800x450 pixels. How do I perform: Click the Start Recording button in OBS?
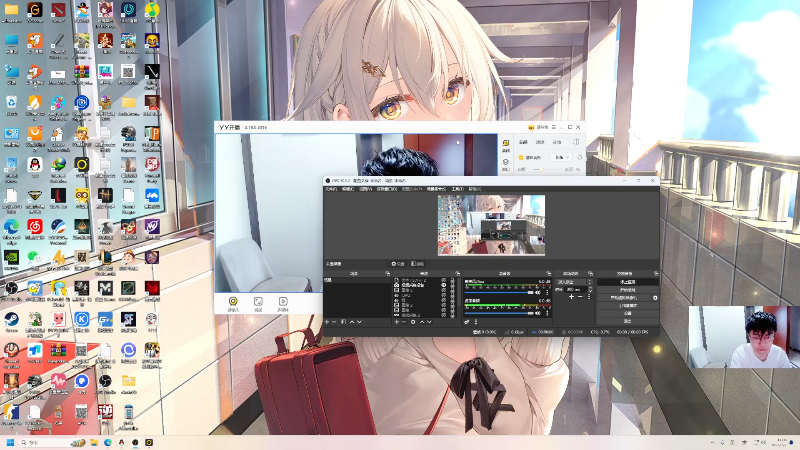[627, 290]
